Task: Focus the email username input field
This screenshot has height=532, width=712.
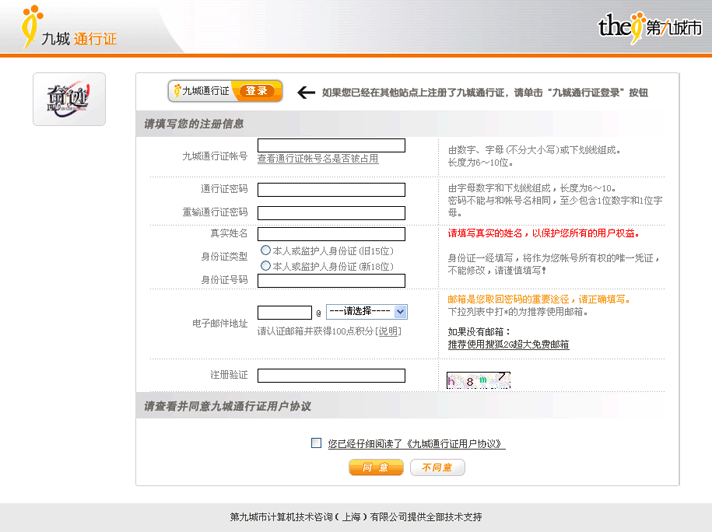Action: pyautogui.click(x=285, y=312)
